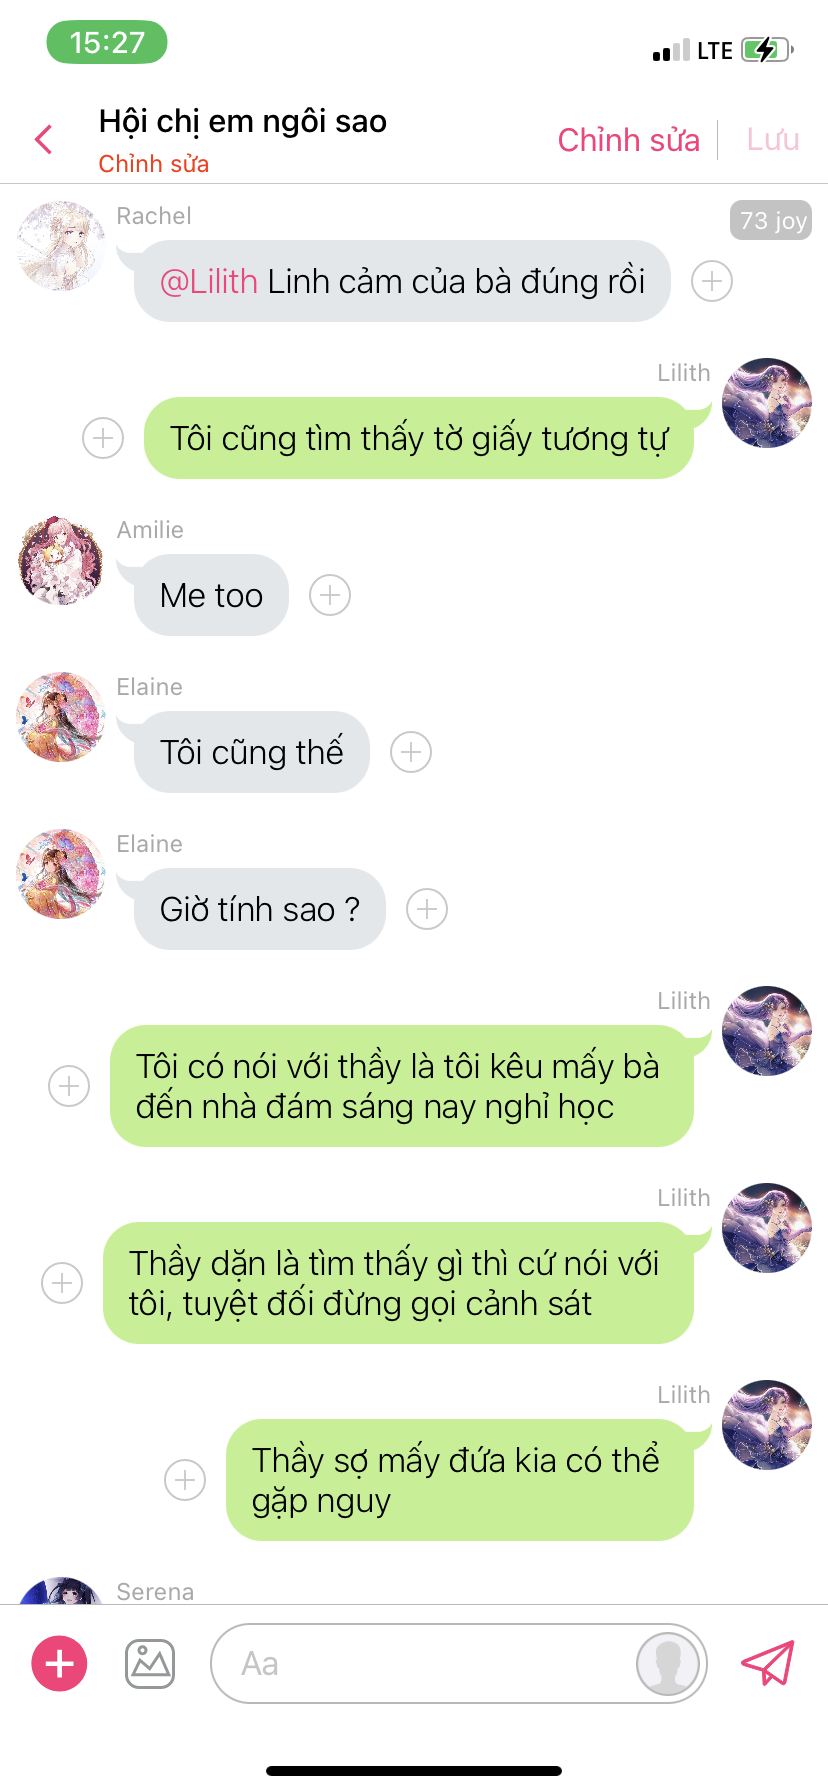Screen dimensions: 828x1792
Task: Open the image gallery picker icon
Action: click(150, 1664)
